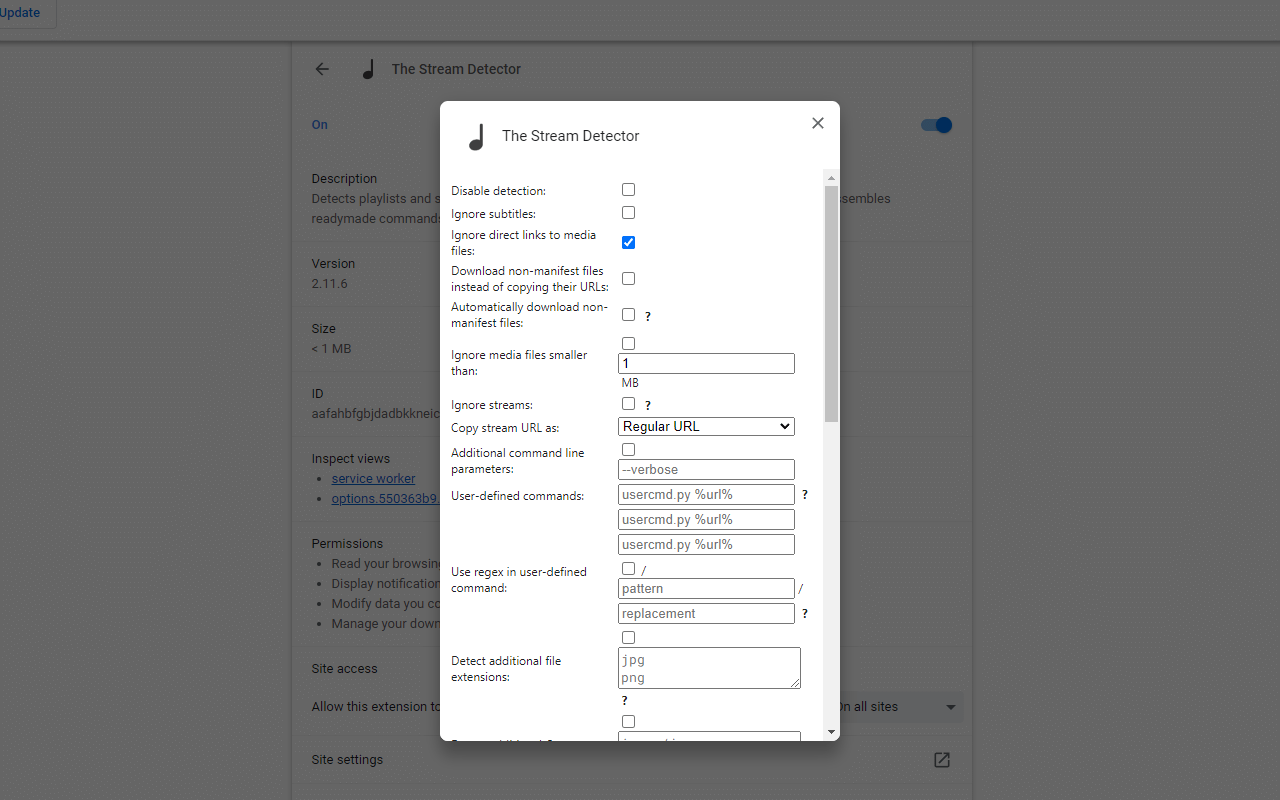The height and width of the screenshot is (800, 1280).
Task: Uncheck Ignore direct links to media files
Action: [628, 243]
